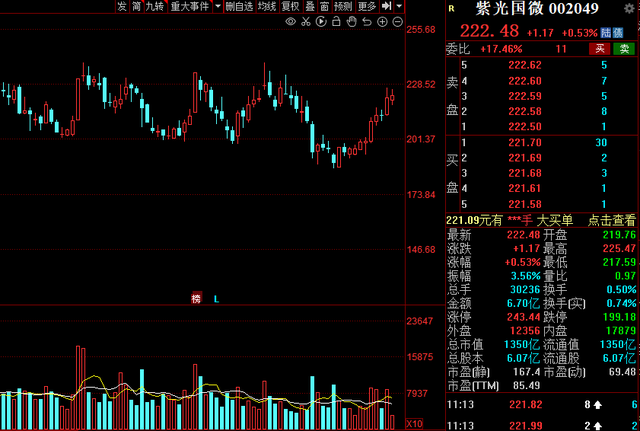Click sell level 5 price 222.62
640x431 pixels.
pos(524,65)
